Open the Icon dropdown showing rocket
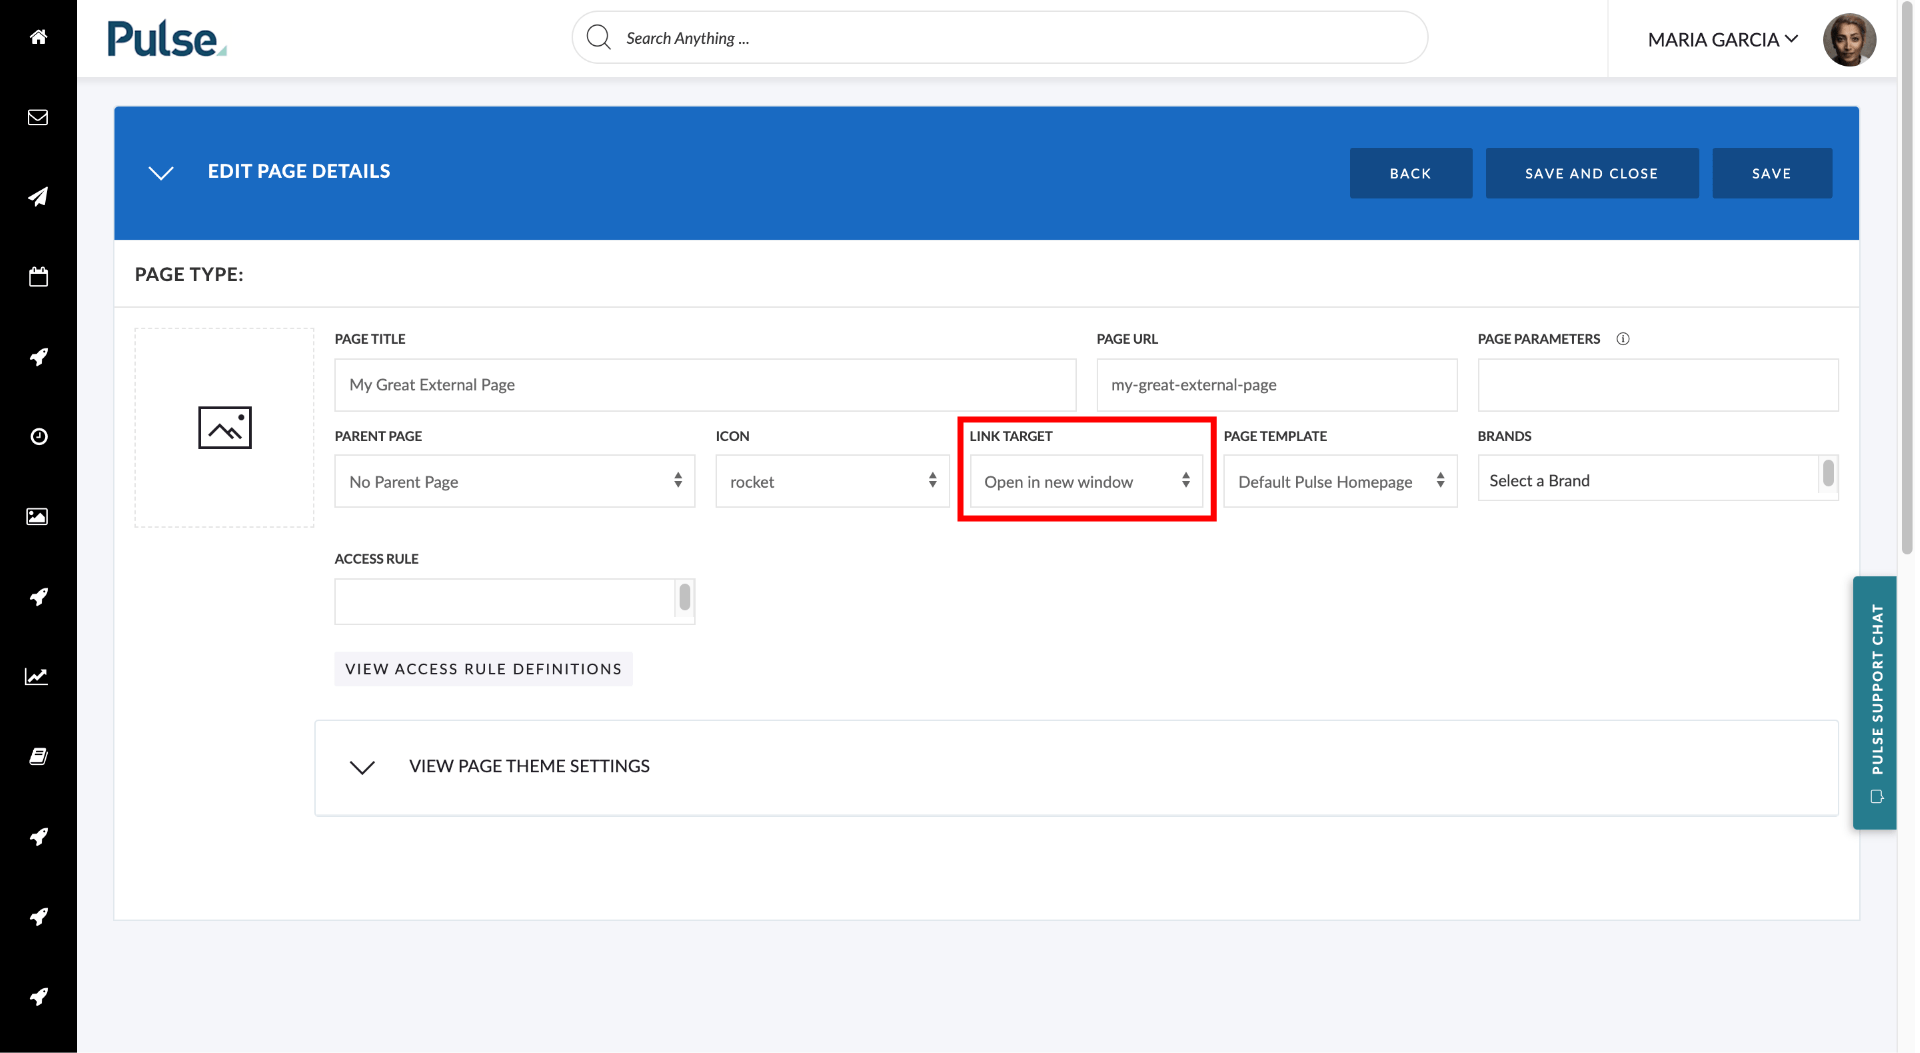This screenshot has width=1920, height=1053. point(832,482)
